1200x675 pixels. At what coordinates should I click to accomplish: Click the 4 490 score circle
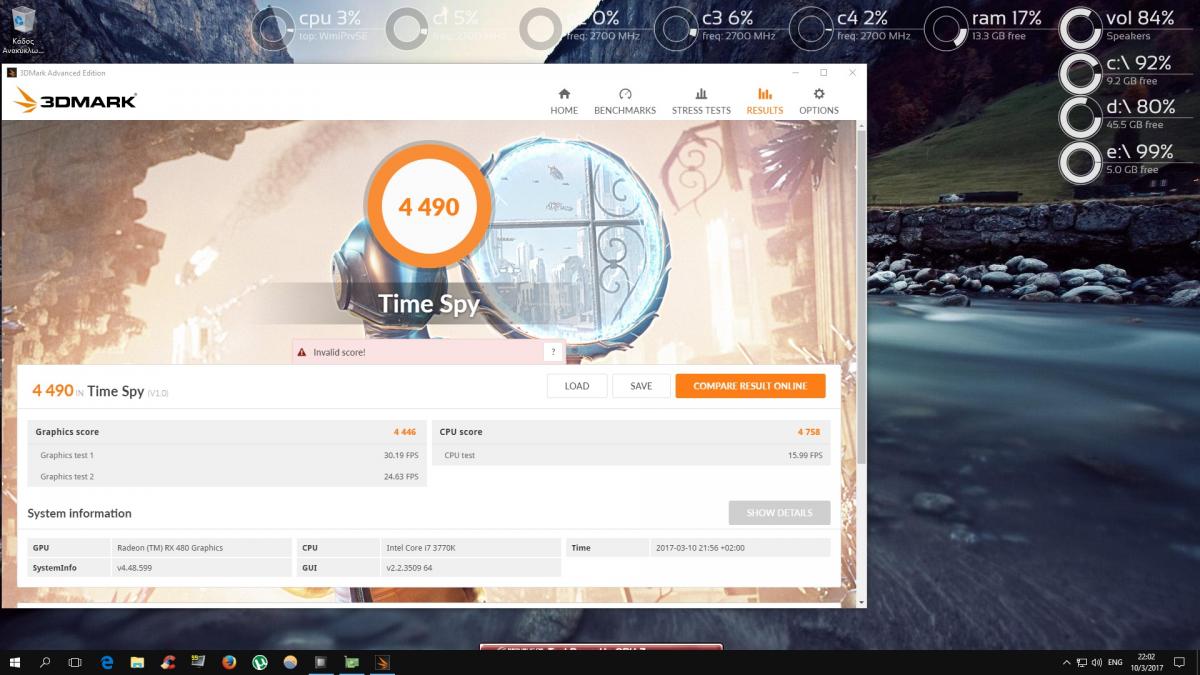[428, 207]
